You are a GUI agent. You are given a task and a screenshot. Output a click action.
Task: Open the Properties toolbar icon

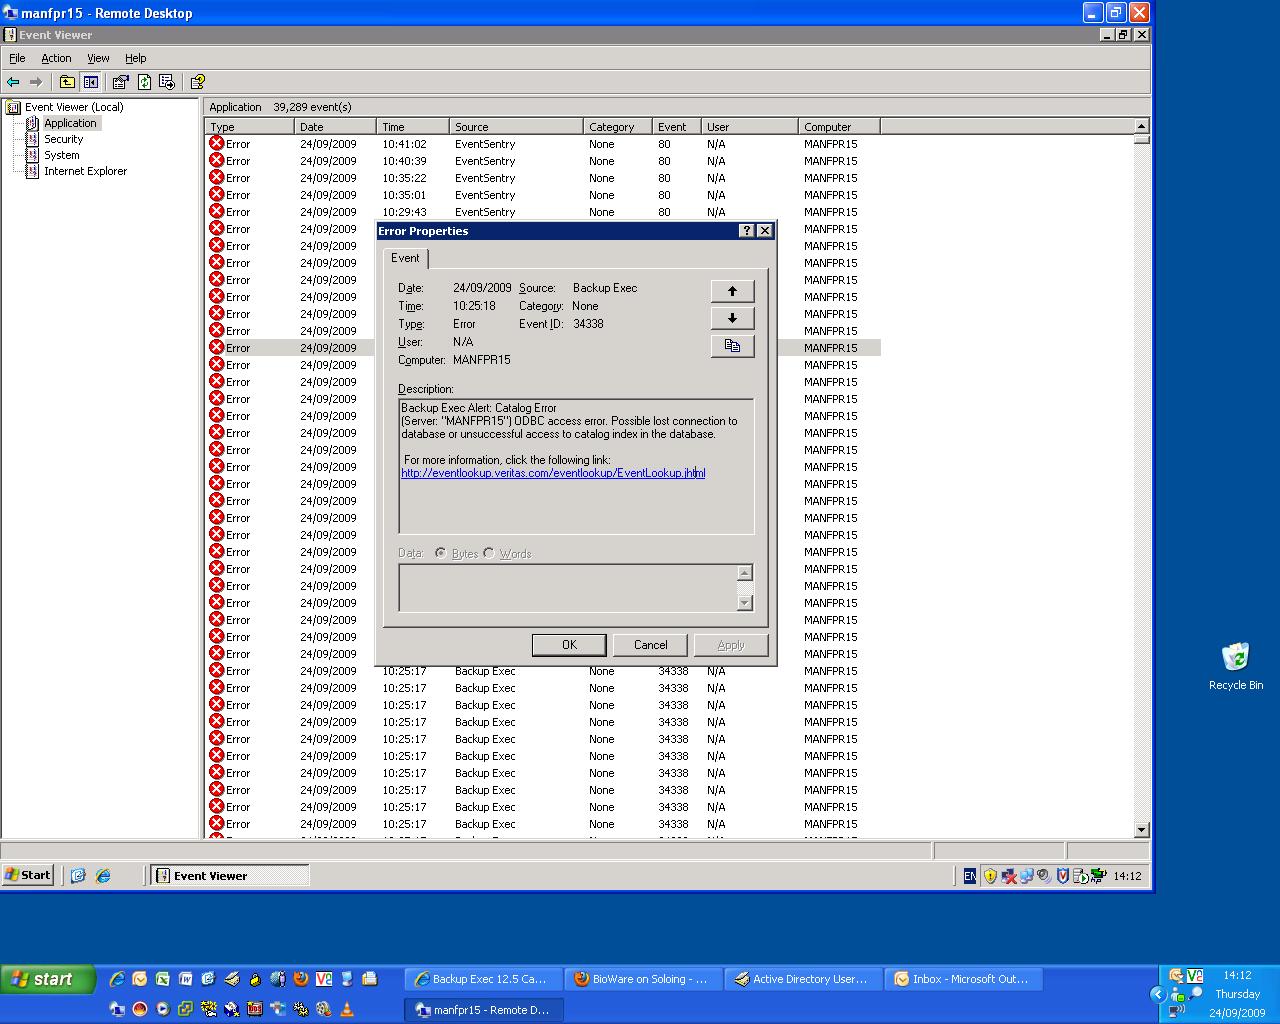(120, 82)
